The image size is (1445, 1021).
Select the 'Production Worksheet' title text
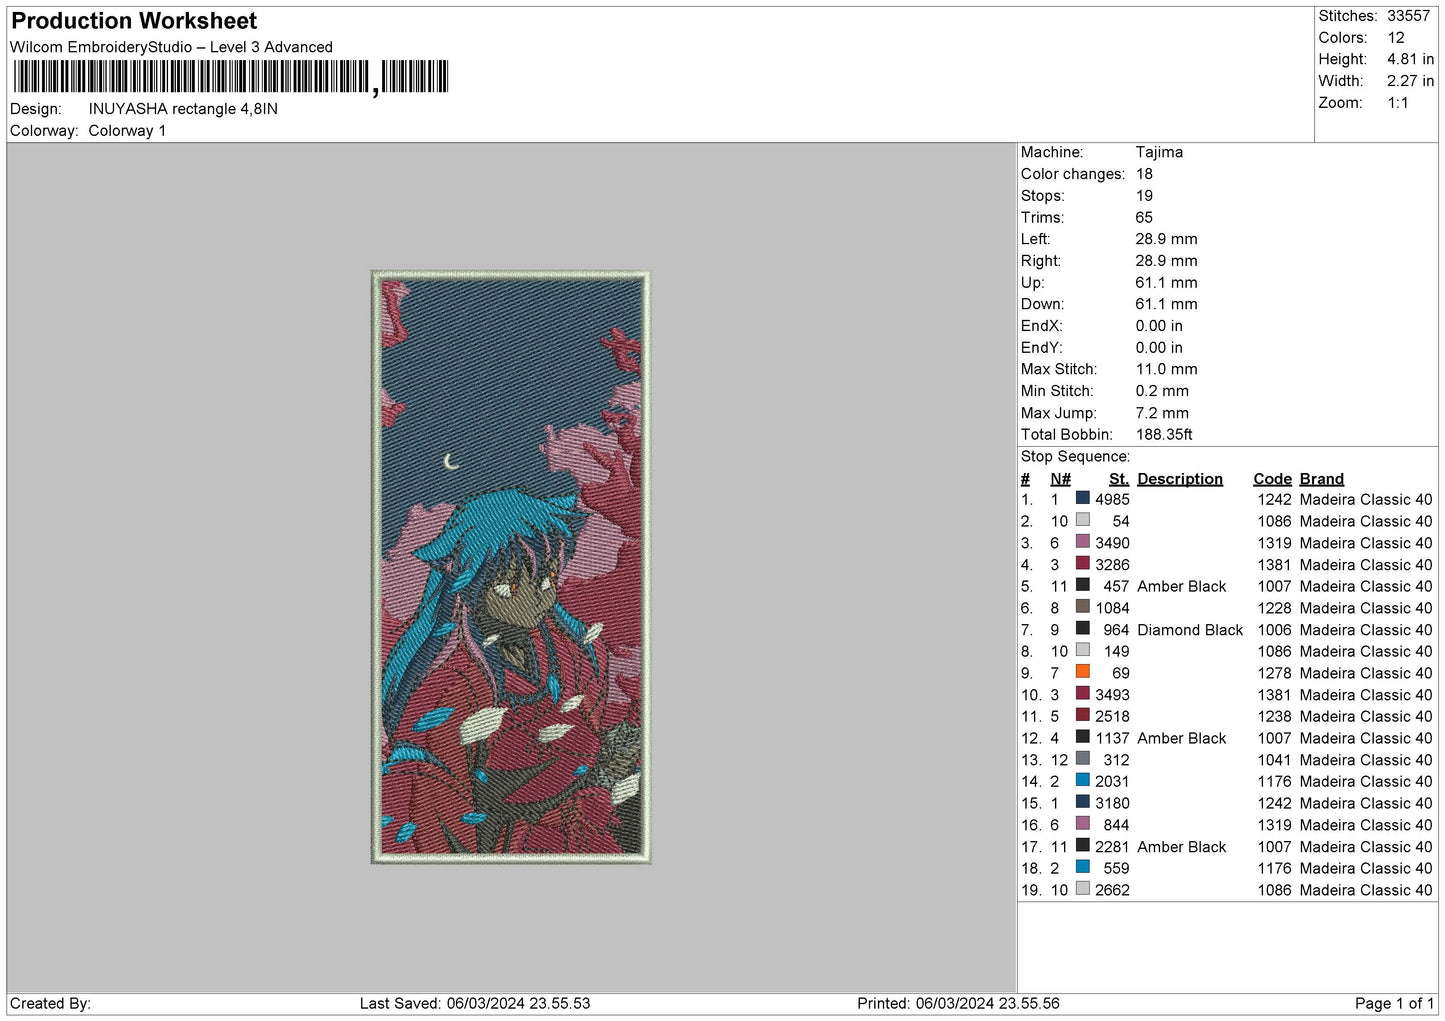(x=134, y=21)
